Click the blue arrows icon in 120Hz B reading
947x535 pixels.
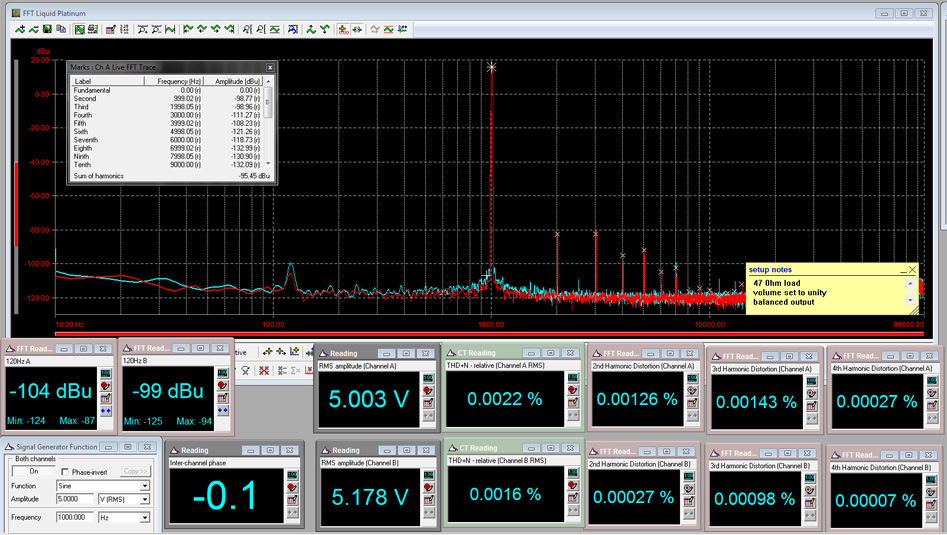(222, 411)
